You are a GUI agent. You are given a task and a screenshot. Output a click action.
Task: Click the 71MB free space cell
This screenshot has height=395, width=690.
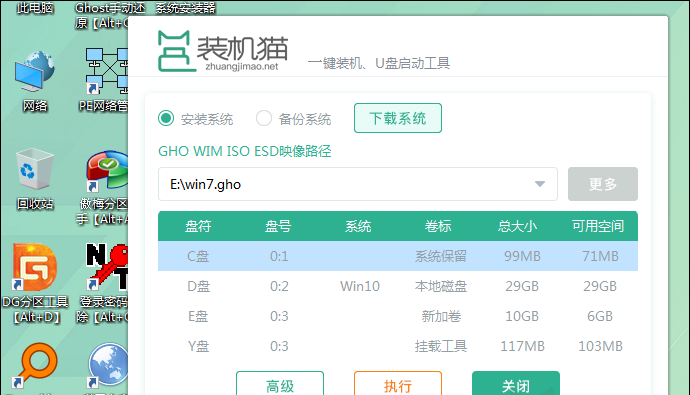pos(600,256)
